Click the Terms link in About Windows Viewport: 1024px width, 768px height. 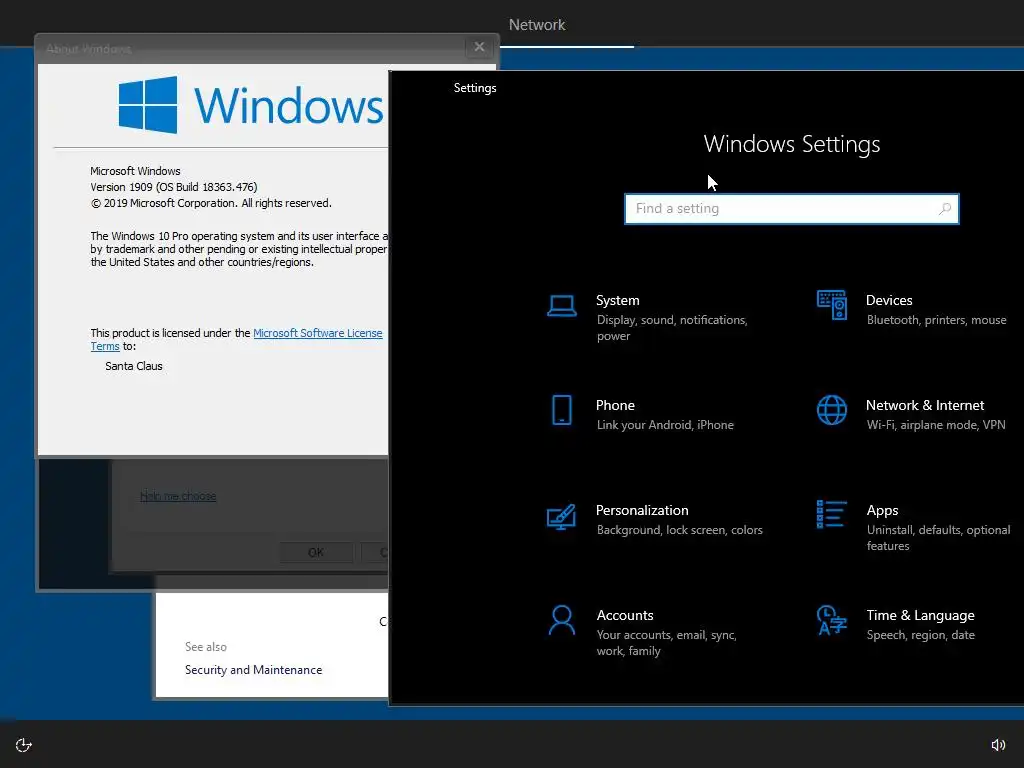click(x=104, y=346)
